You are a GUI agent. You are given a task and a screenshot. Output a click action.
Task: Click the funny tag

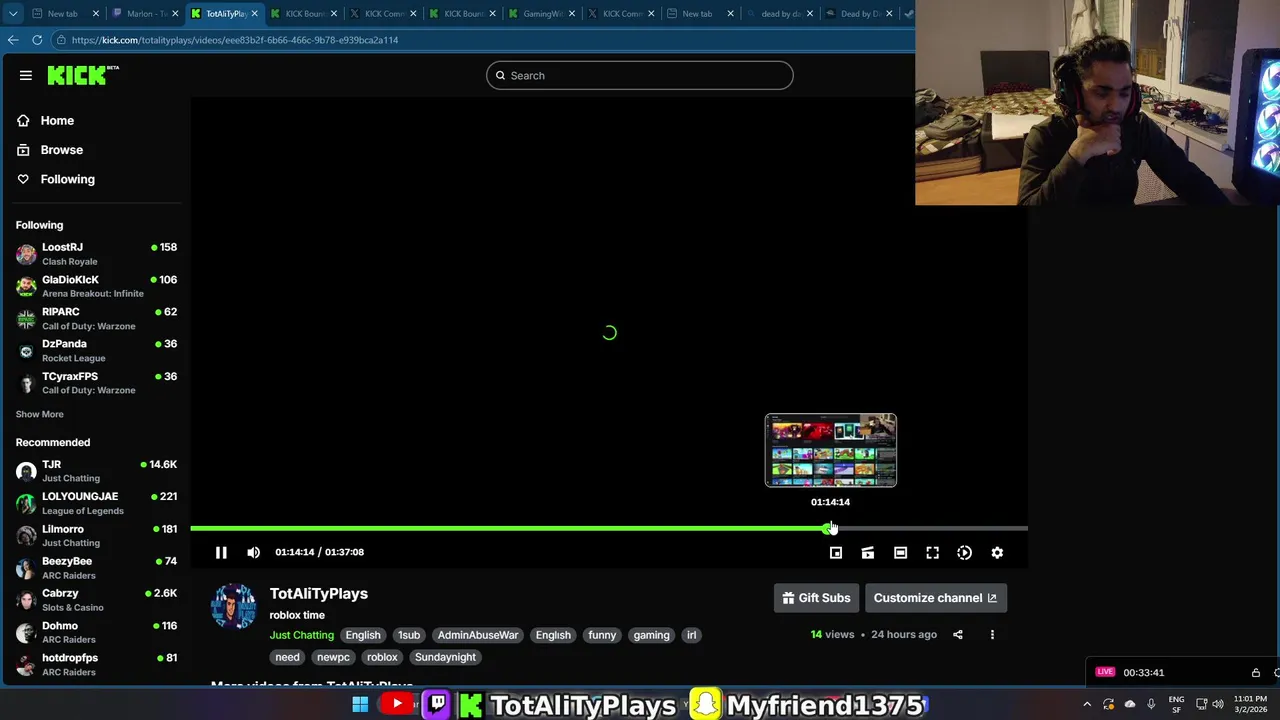tap(602, 635)
